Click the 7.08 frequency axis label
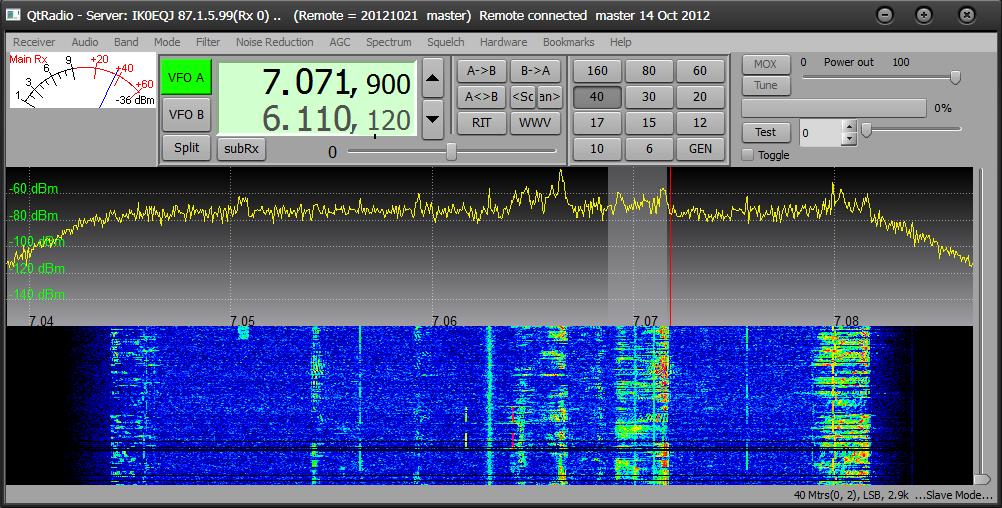 point(846,321)
